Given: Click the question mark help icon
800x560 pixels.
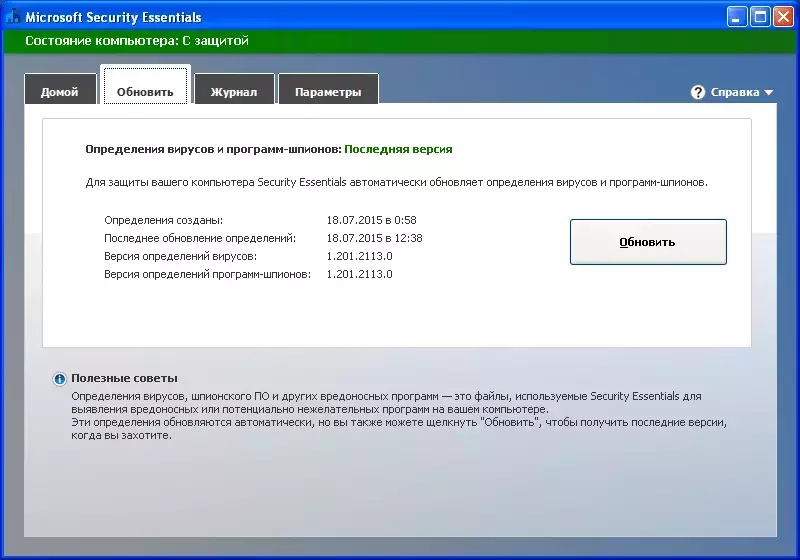Looking at the screenshot, I should [x=697, y=92].
